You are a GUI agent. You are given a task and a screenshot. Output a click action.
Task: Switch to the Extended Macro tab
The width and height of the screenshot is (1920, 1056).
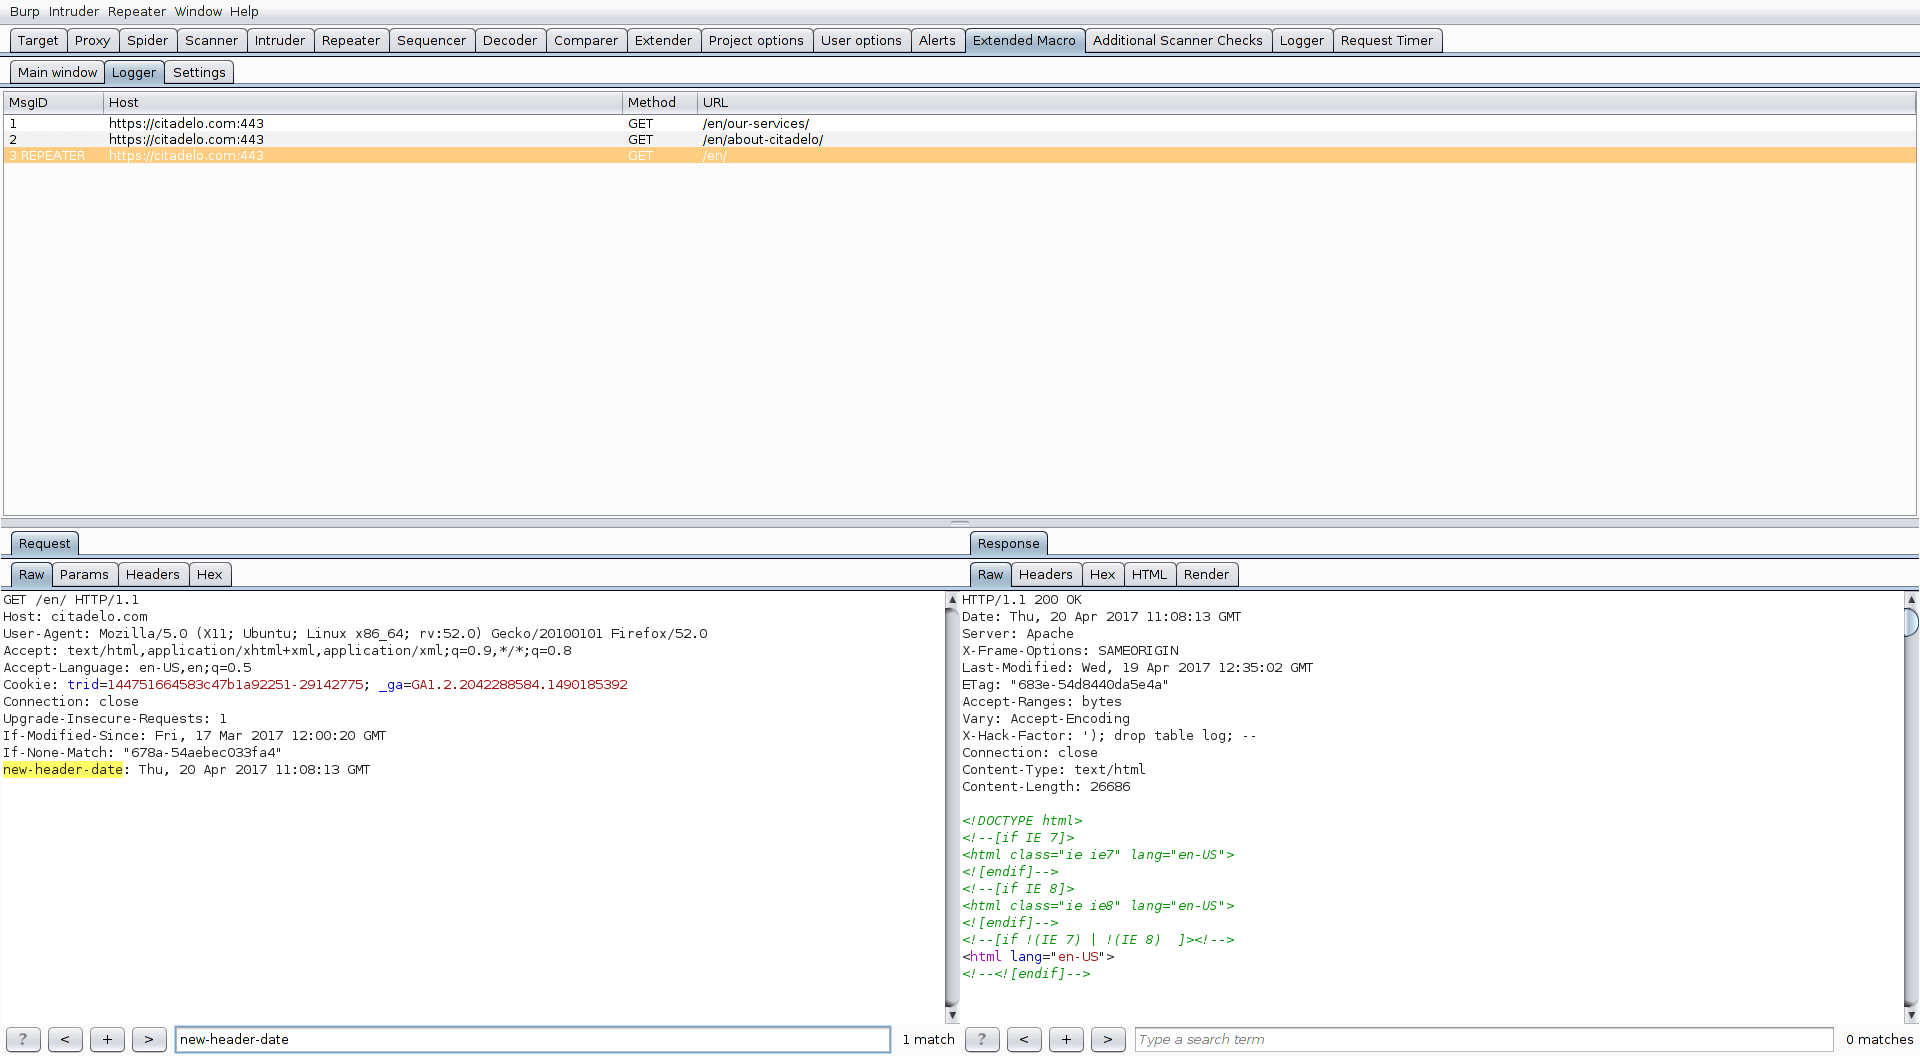(x=1025, y=40)
